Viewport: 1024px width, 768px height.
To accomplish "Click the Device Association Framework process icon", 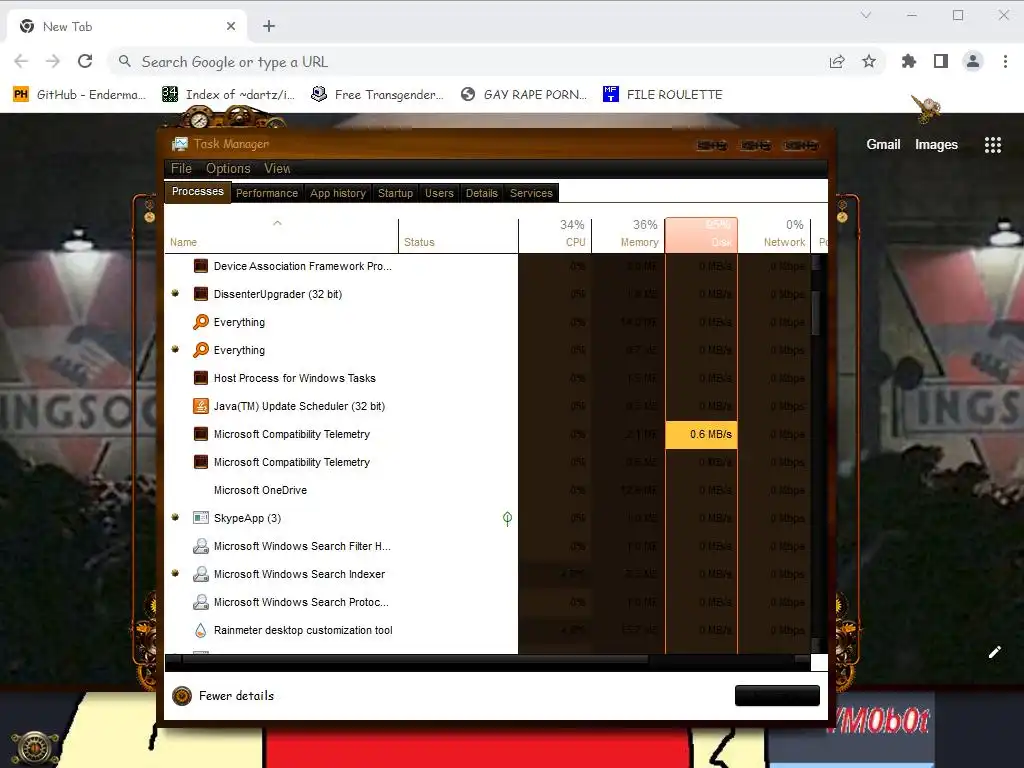I will (x=200, y=266).
